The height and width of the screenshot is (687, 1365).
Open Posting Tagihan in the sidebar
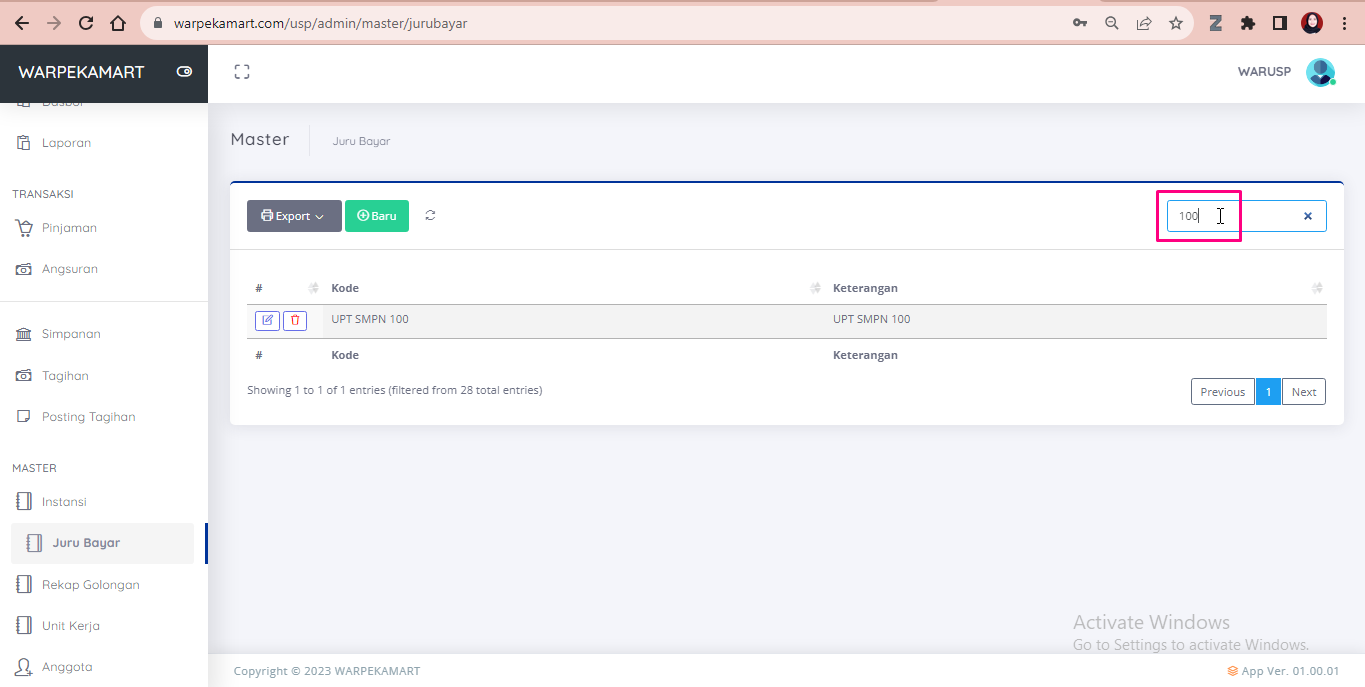88,417
